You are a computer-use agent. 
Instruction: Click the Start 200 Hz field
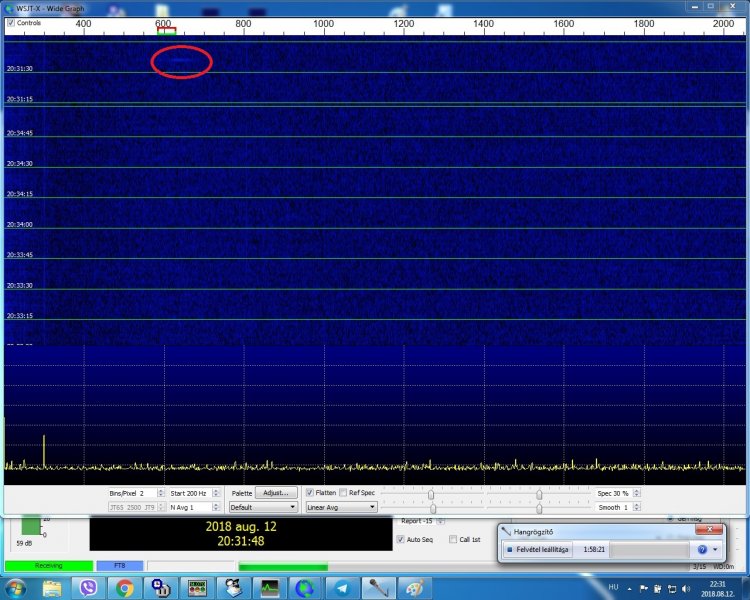190,493
